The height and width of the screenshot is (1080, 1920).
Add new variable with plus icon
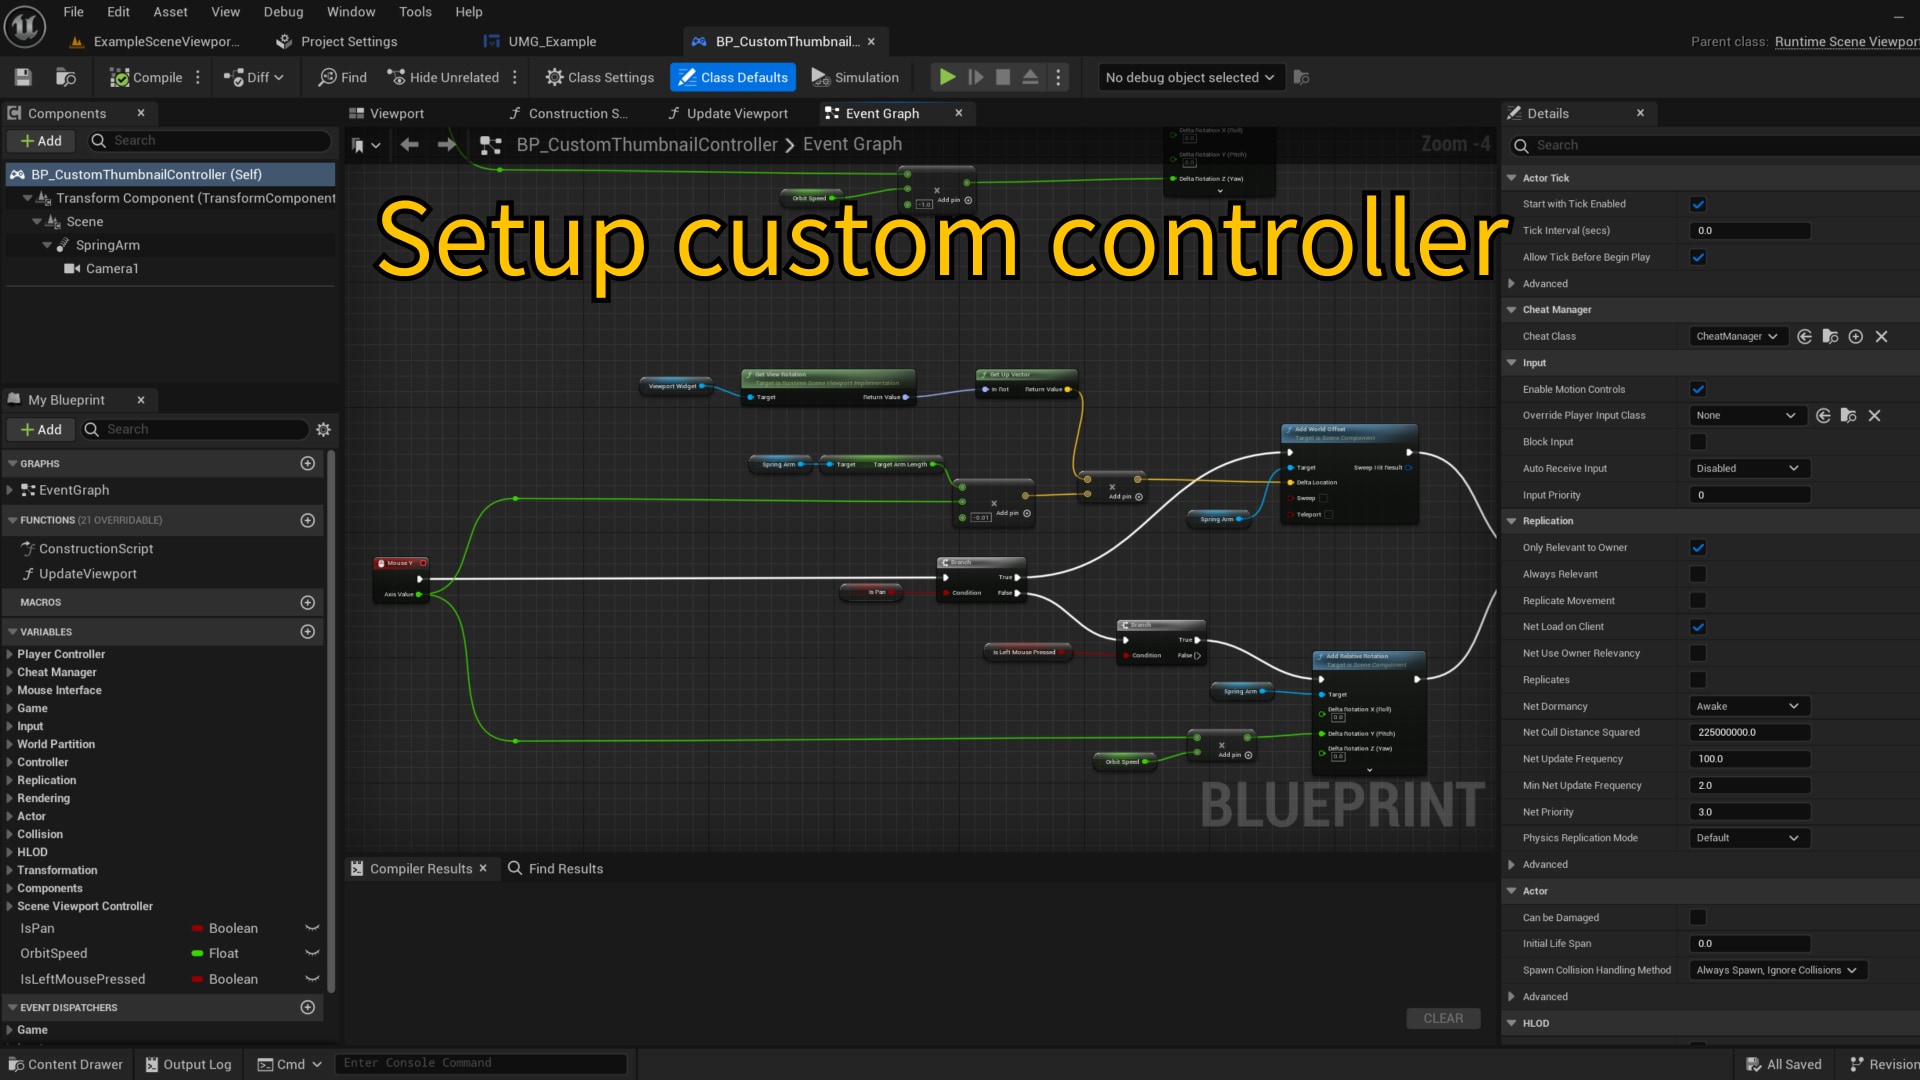point(308,632)
